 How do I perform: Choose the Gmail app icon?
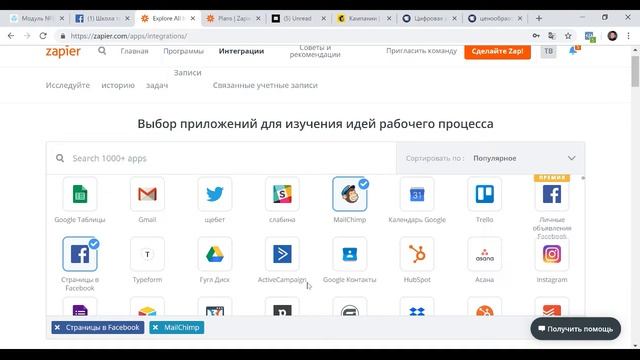[x=147, y=194]
